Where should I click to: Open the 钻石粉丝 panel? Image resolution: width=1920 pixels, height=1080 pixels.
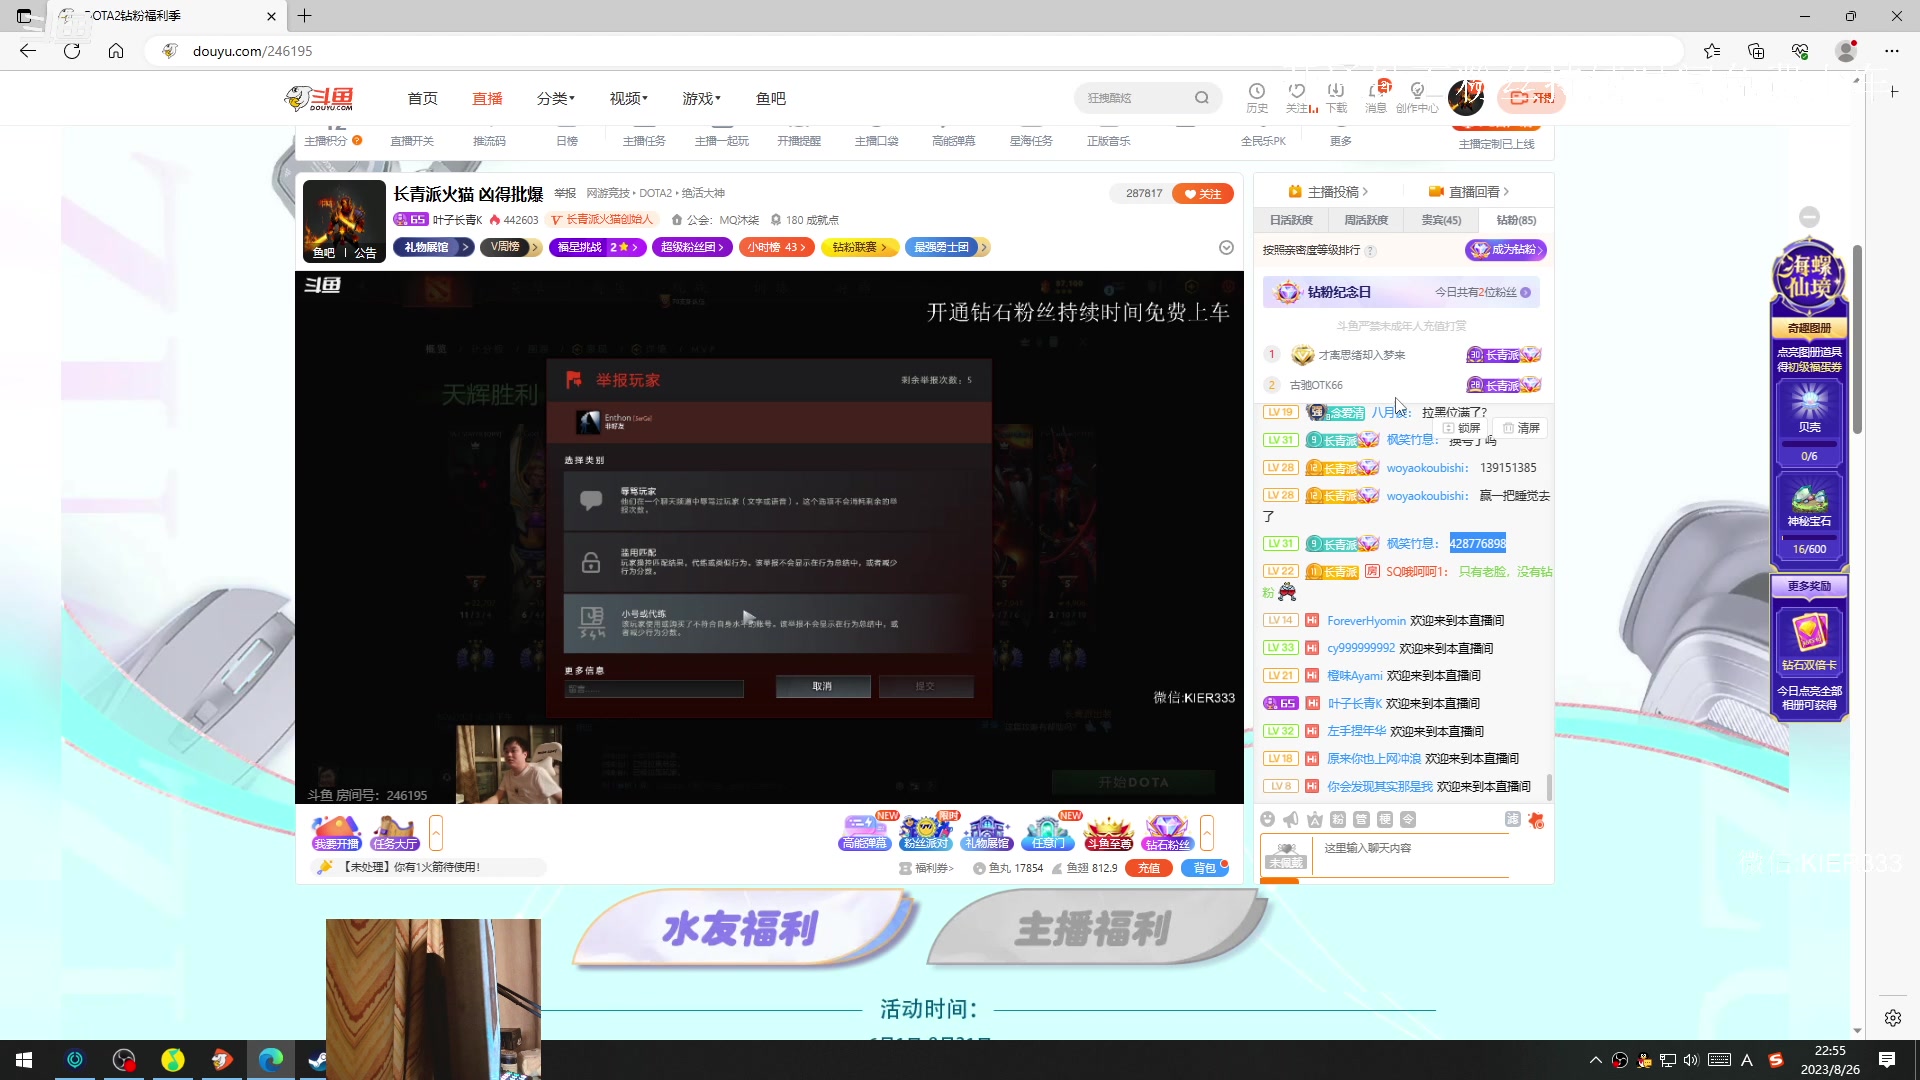pyautogui.click(x=1167, y=842)
